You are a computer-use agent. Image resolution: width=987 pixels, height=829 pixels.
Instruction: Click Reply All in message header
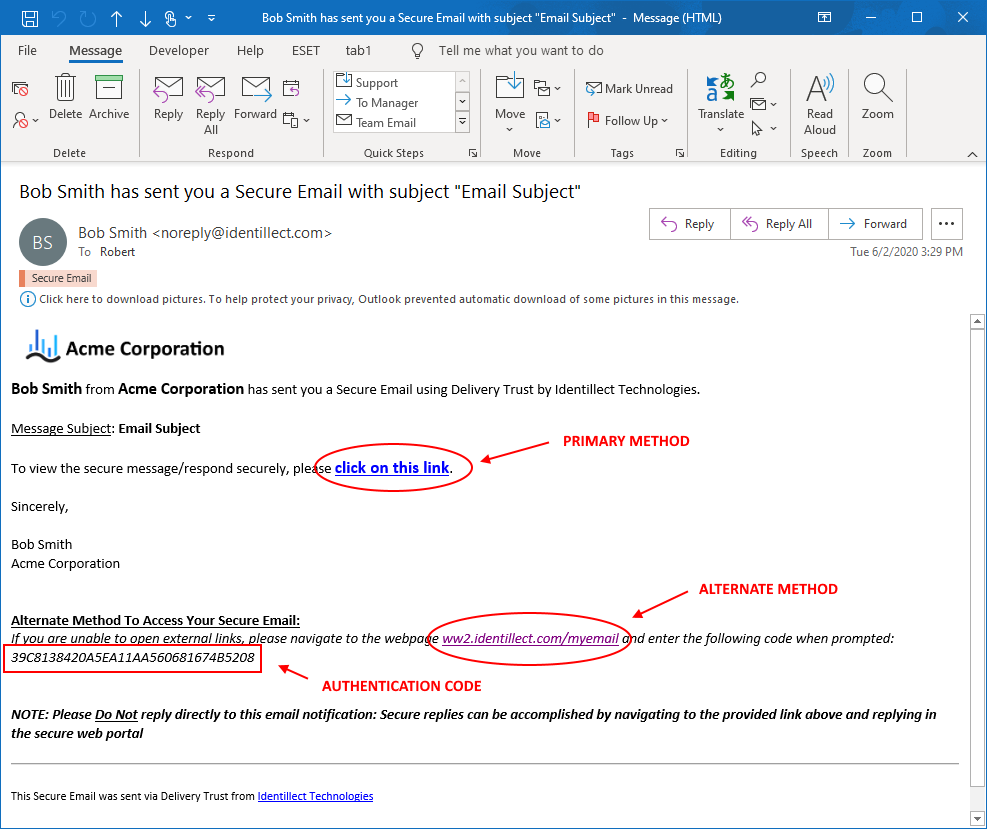779,224
